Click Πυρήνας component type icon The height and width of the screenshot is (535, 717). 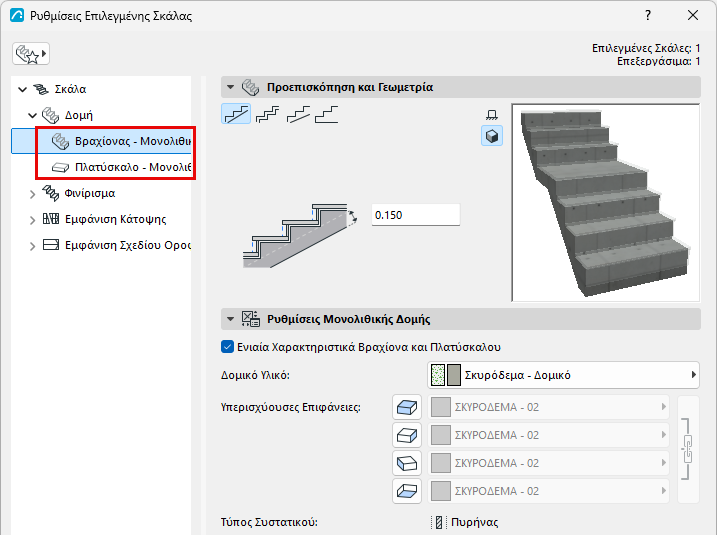pyautogui.click(x=439, y=522)
